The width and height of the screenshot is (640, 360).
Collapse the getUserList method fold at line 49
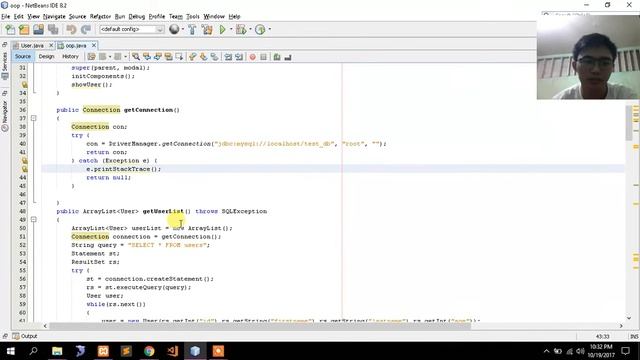(33, 220)
